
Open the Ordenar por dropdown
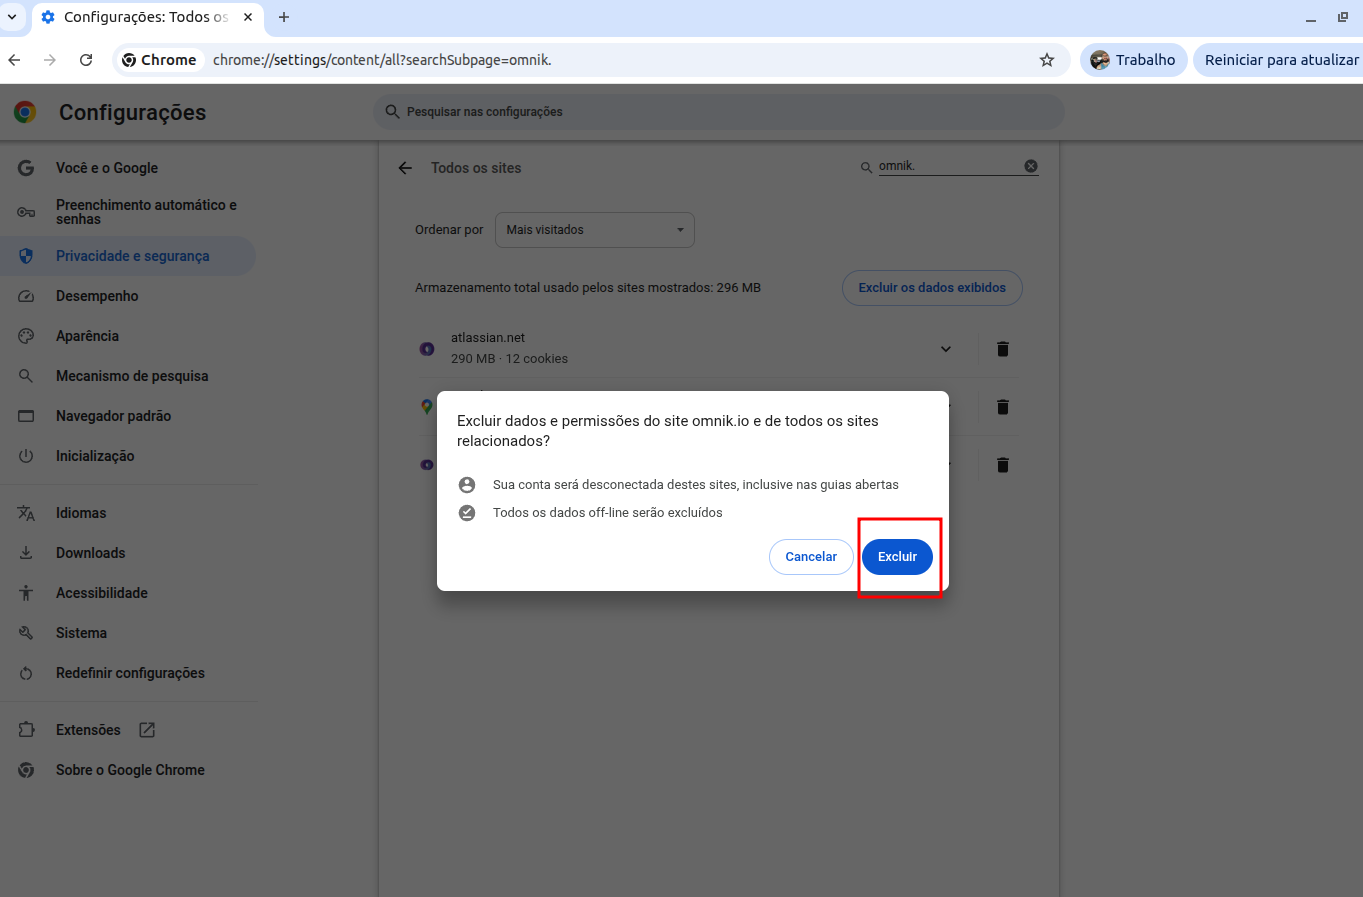tap(594, 230)
